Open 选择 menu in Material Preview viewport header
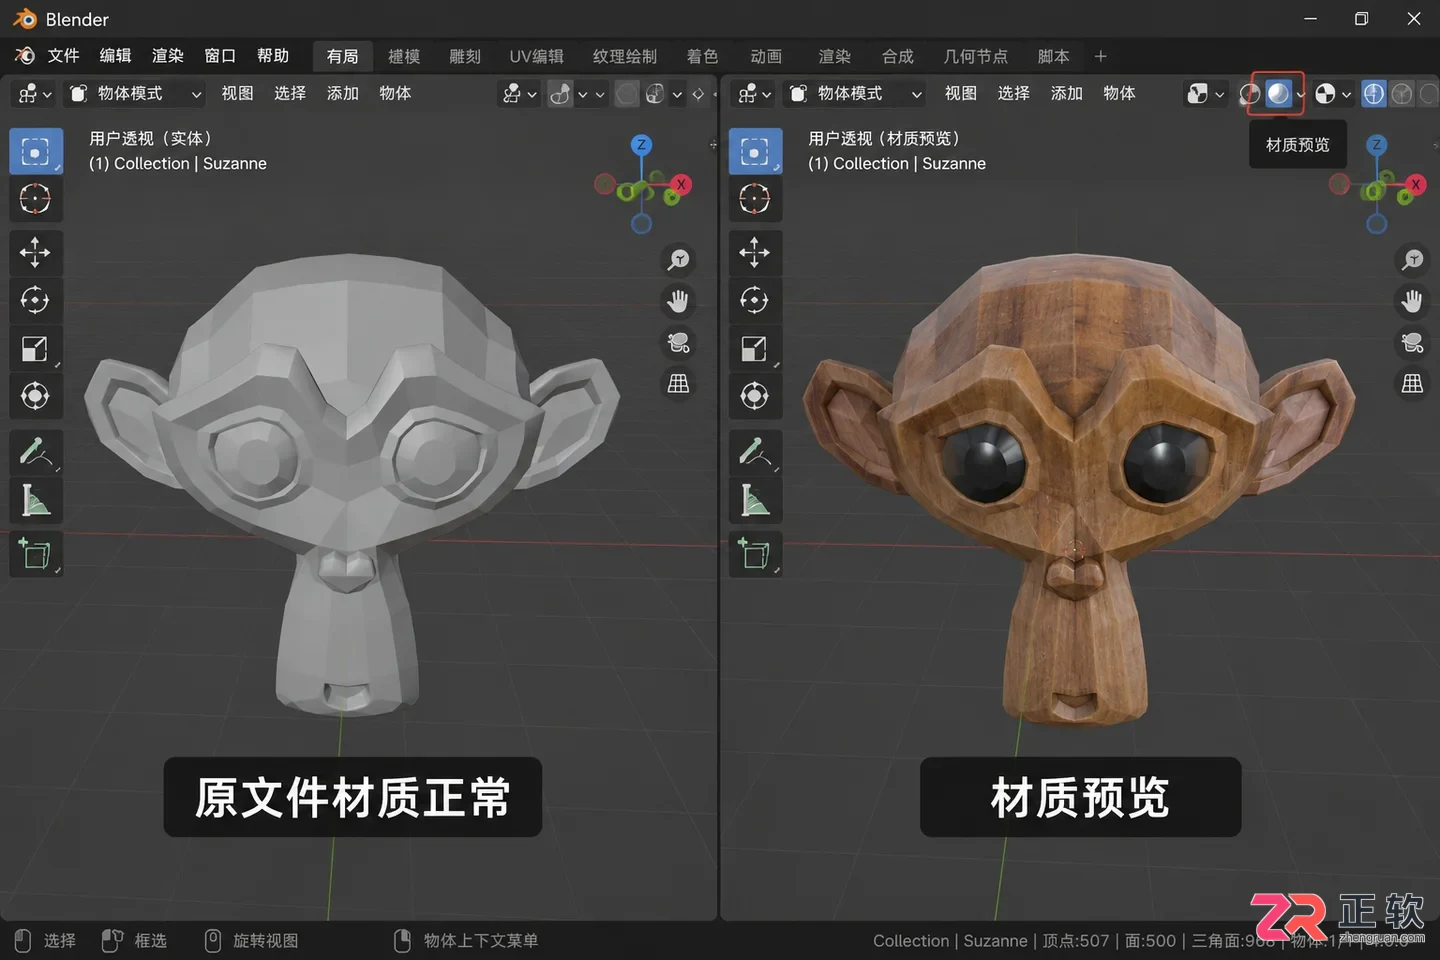Viewport: 1440px width, 960px height. pos(1013,94)
